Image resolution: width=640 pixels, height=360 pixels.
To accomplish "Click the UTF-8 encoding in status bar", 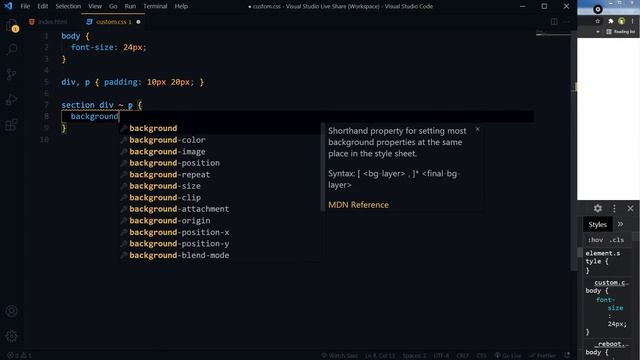I will tap(441, 356).
